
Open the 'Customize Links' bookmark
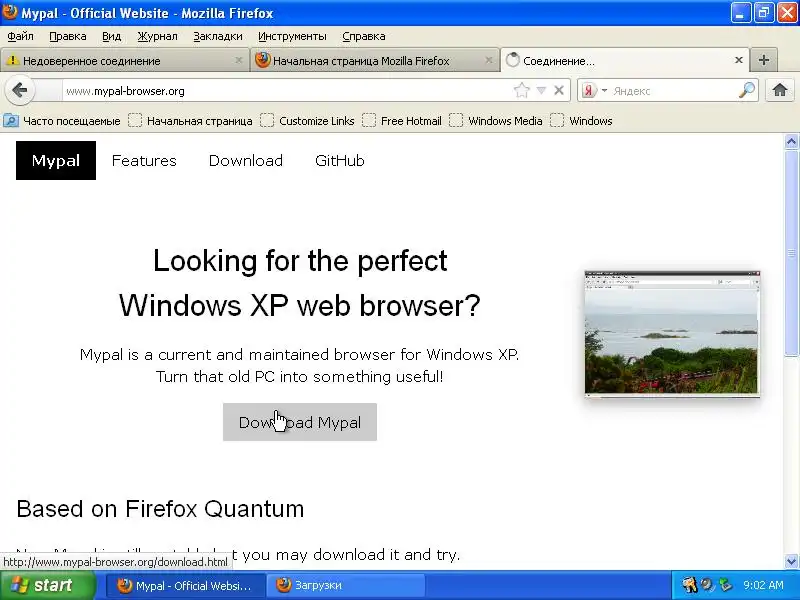(x=307, y=121)
